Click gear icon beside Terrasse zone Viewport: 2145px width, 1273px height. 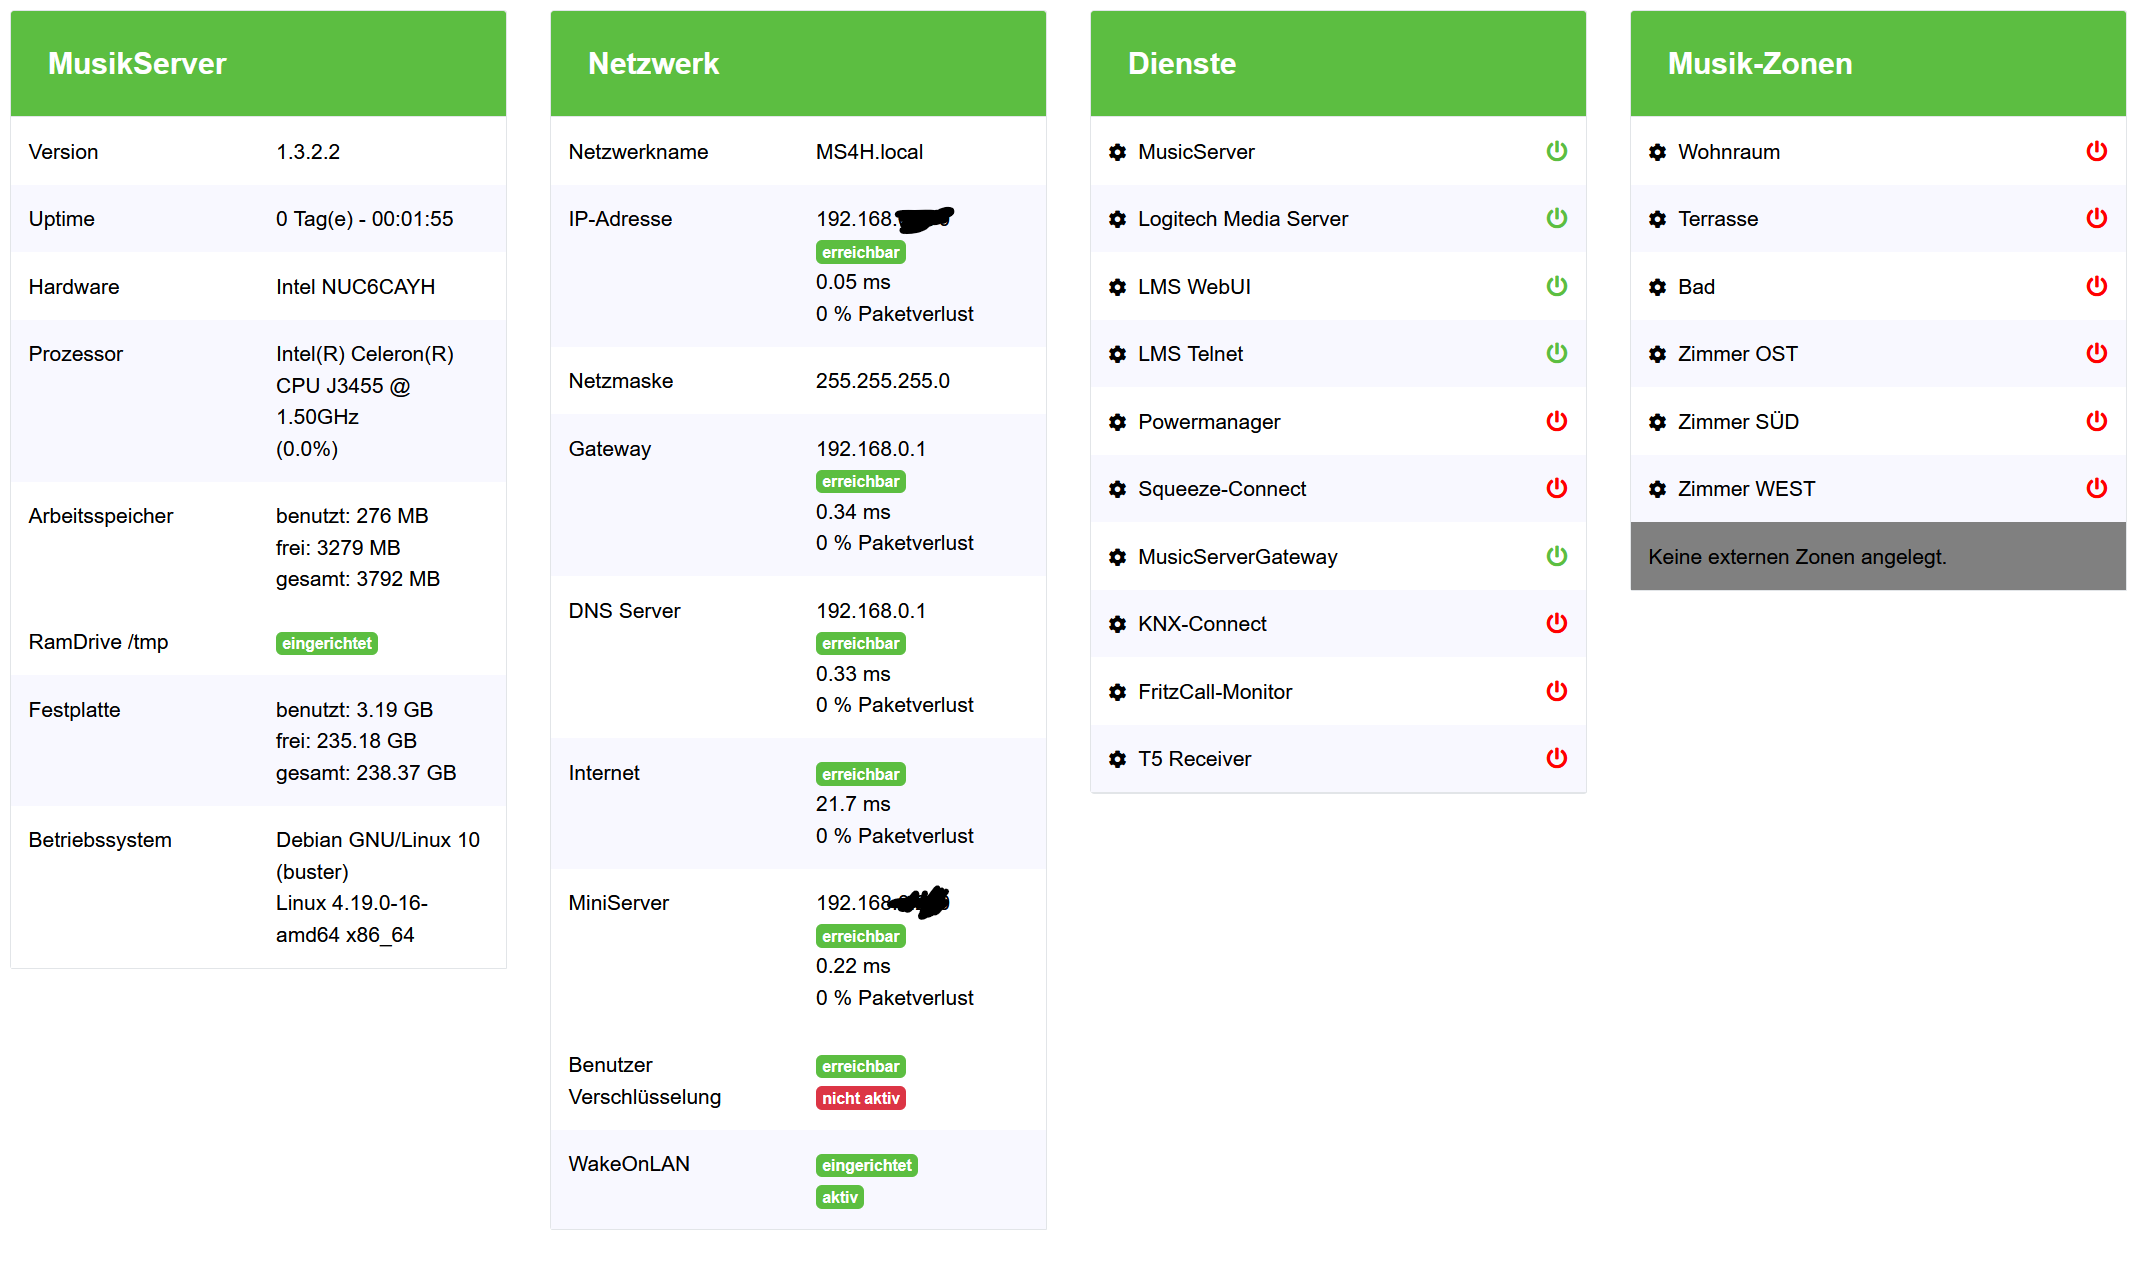(x=1657, y=219)
